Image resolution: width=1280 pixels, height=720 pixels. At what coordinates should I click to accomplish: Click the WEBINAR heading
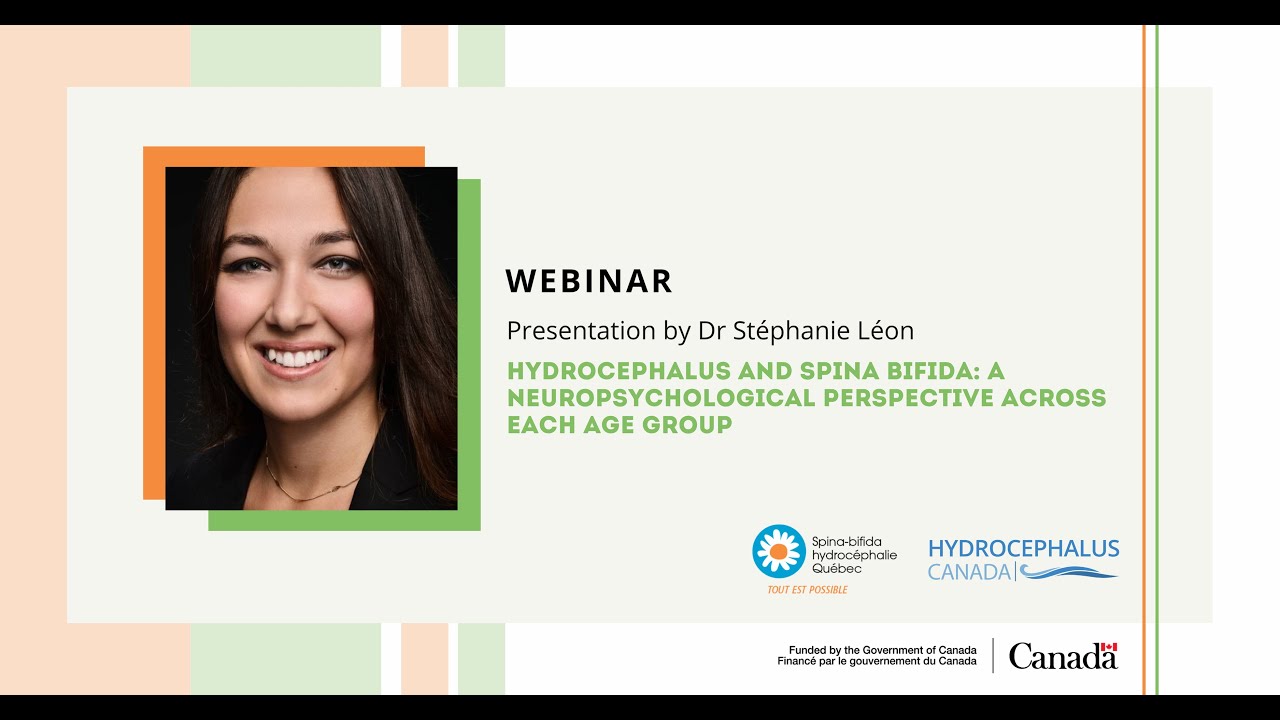click(589, 281)
